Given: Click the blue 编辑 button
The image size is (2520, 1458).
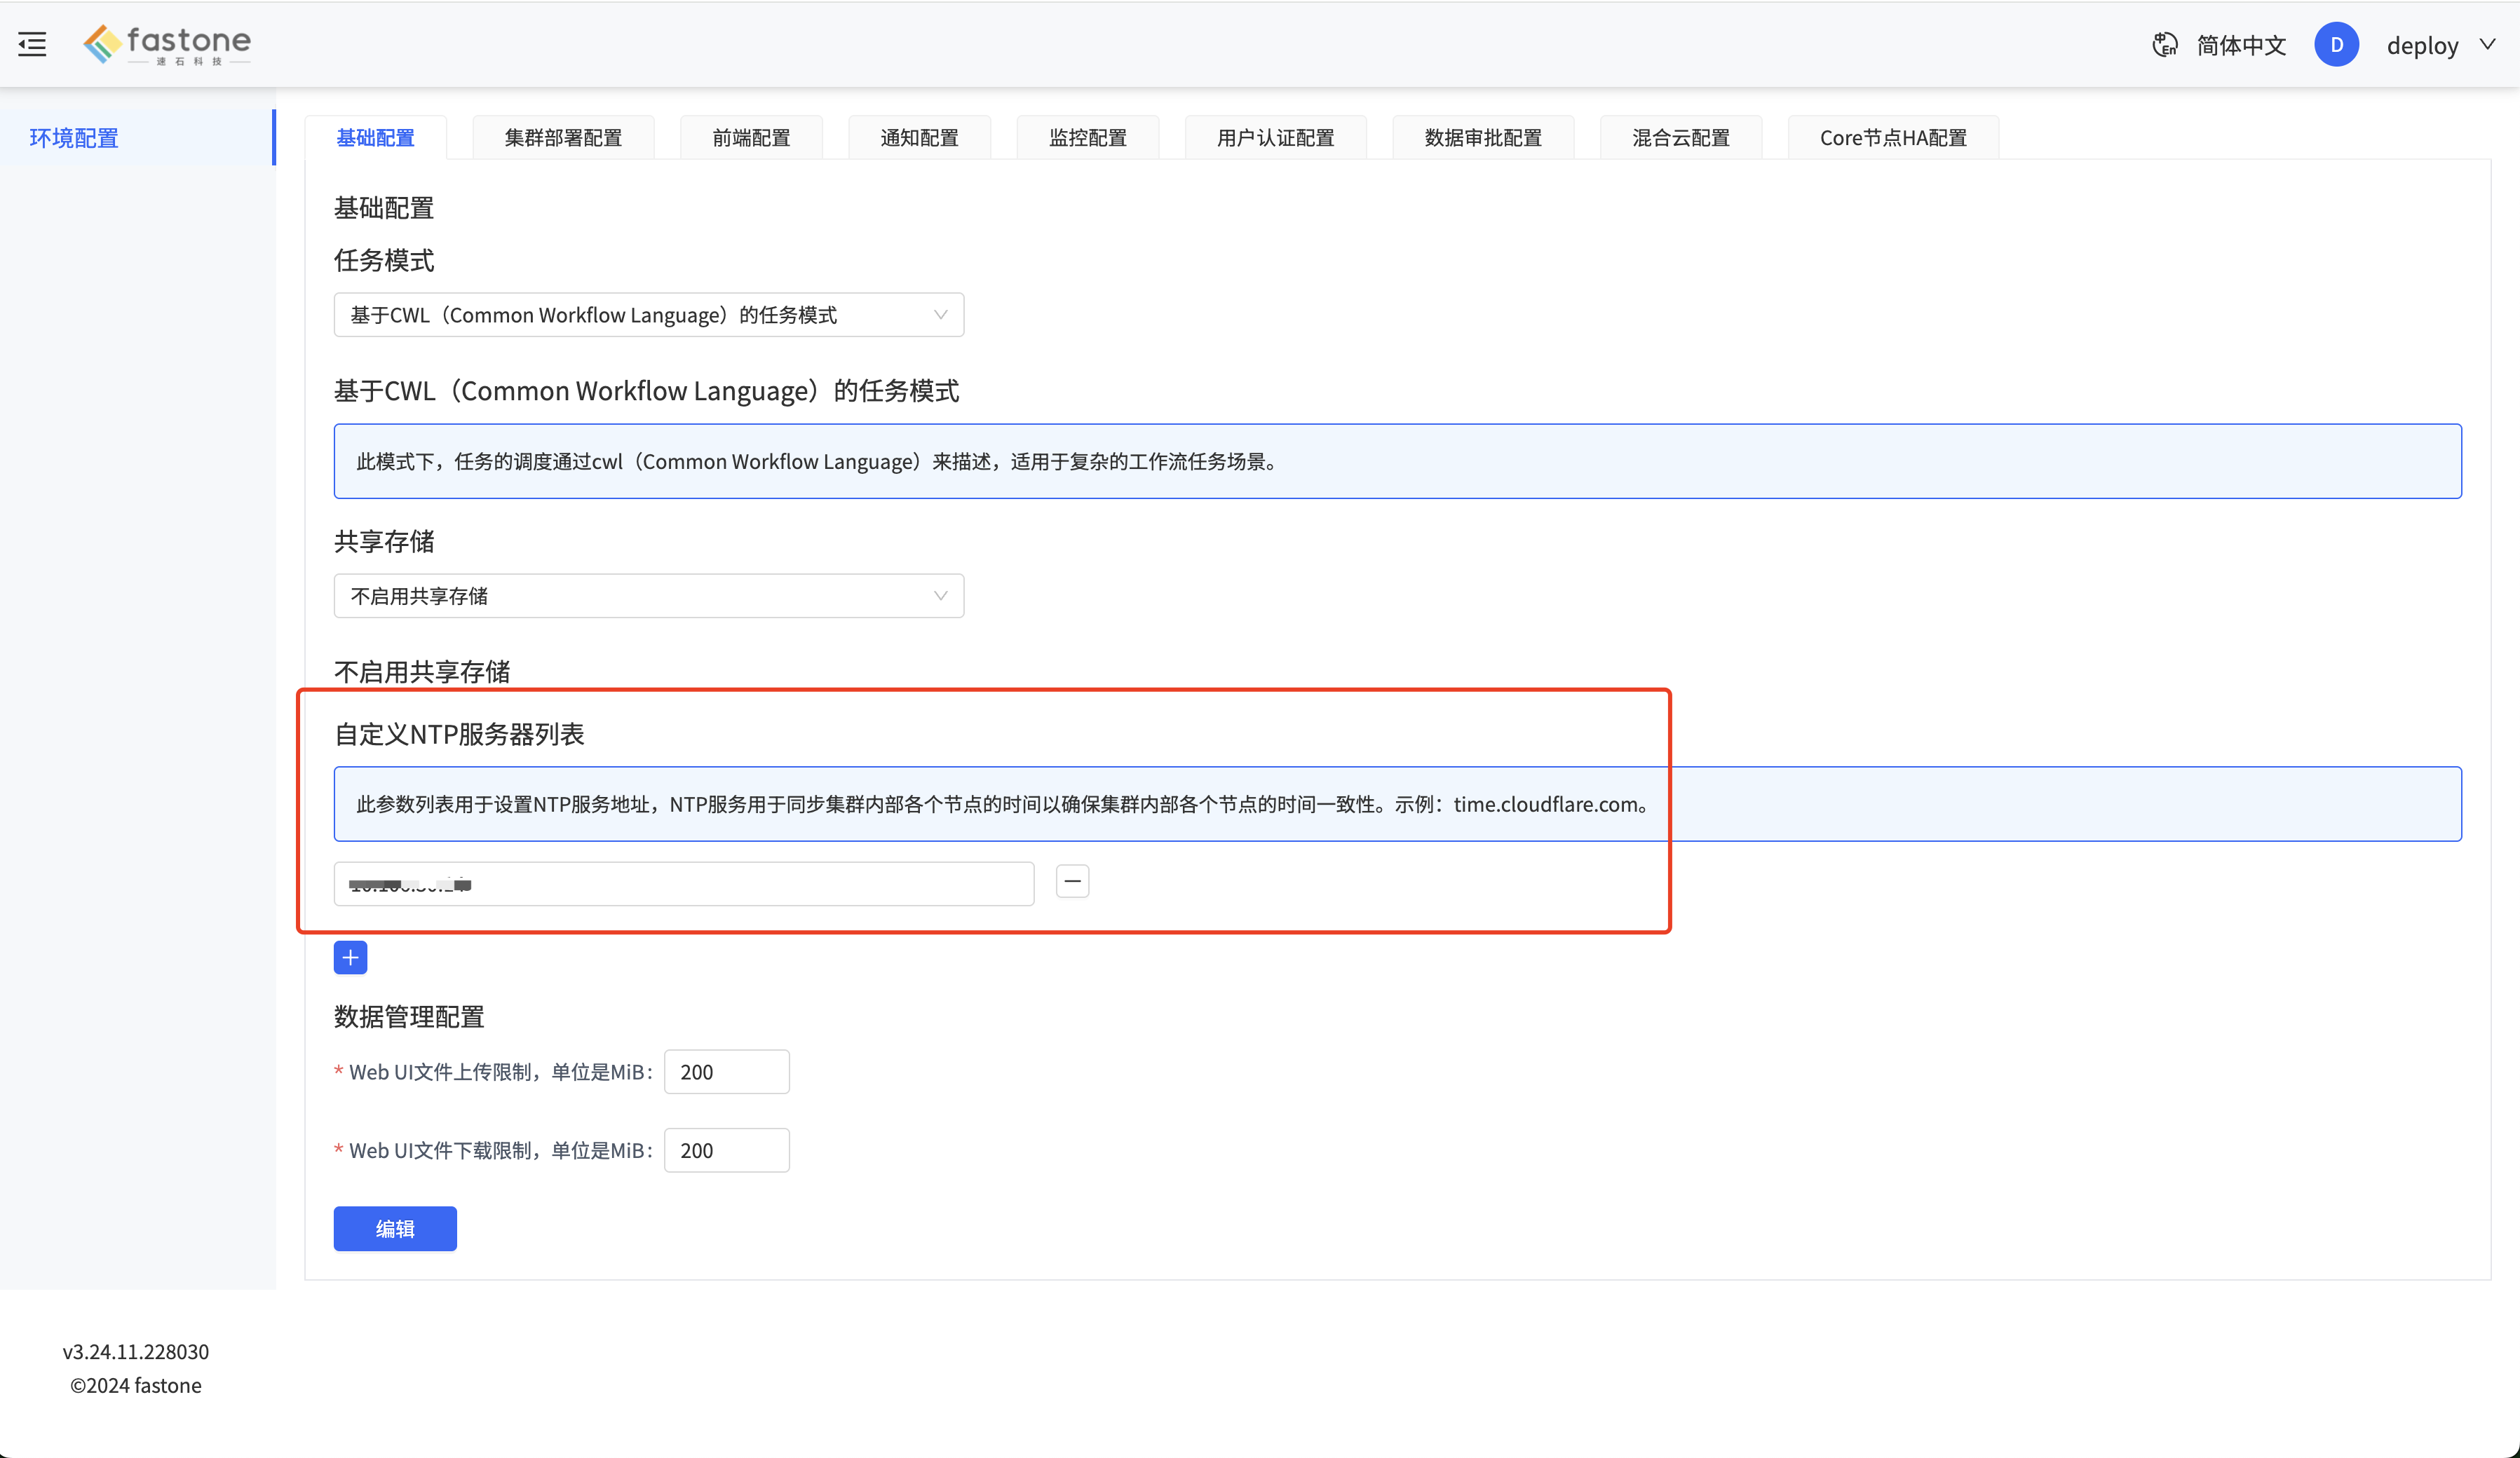Looking at the screenshot, I should (x=395, y=1229).
